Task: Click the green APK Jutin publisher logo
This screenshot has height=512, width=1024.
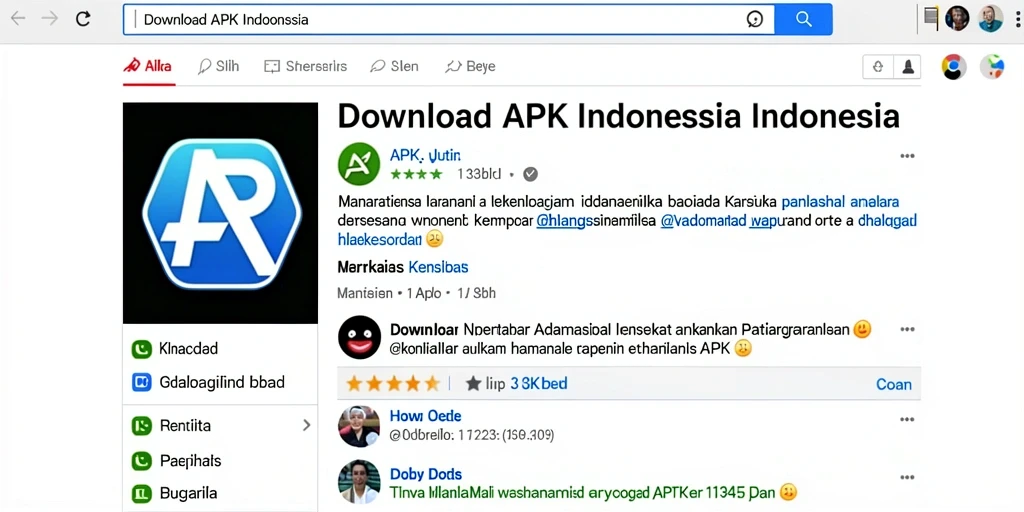Action: (x=359, y=164)
